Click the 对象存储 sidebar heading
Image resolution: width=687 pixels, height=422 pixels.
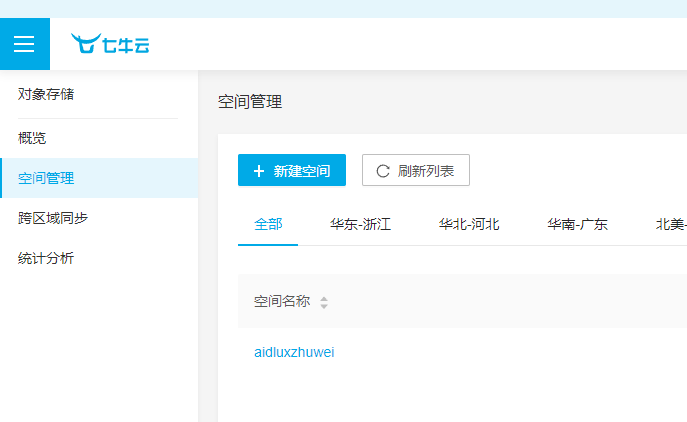pyautogui.click(x=46, y=94)
